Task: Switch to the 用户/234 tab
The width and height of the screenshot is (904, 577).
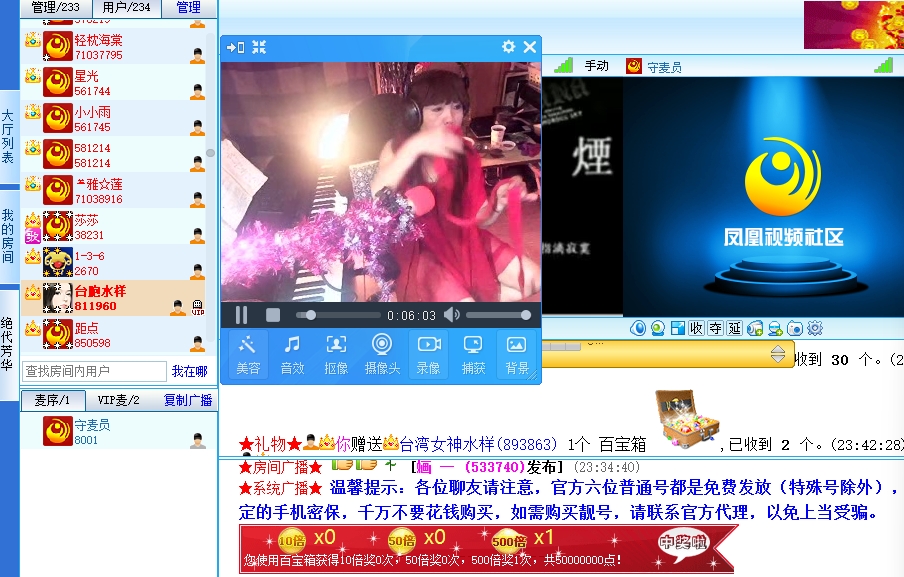Action: [127, 8]
